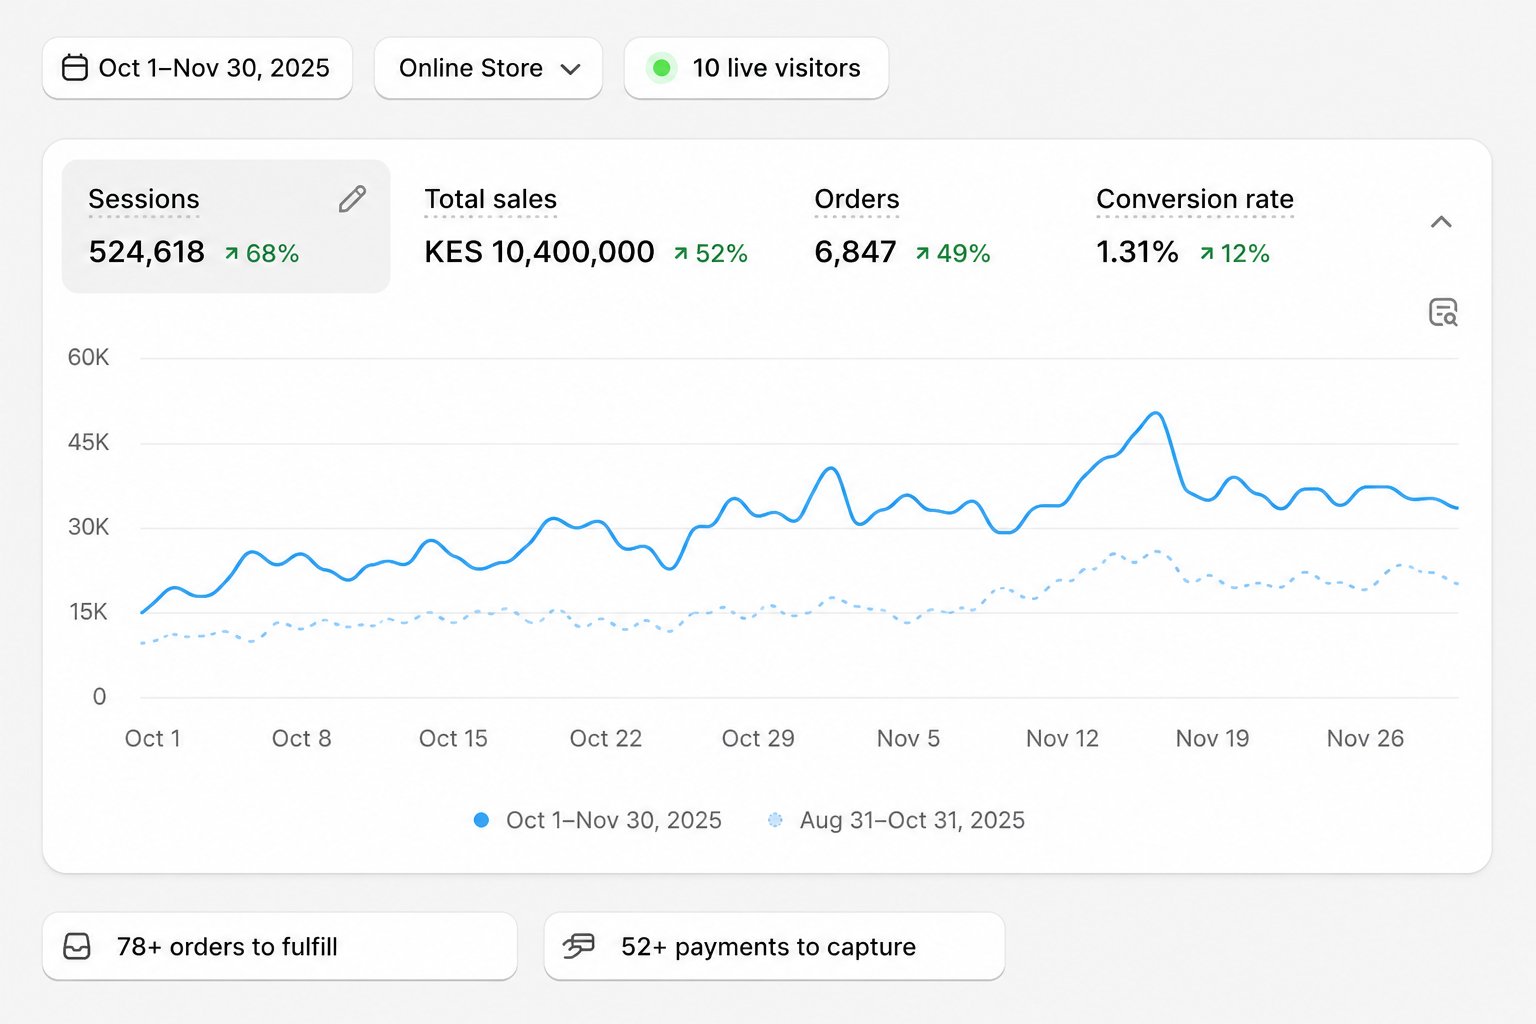The width and height of the screenshot is (1536, 1024).
Task: Select the Conversion rate metric tab
Action: pos(1195,226)
